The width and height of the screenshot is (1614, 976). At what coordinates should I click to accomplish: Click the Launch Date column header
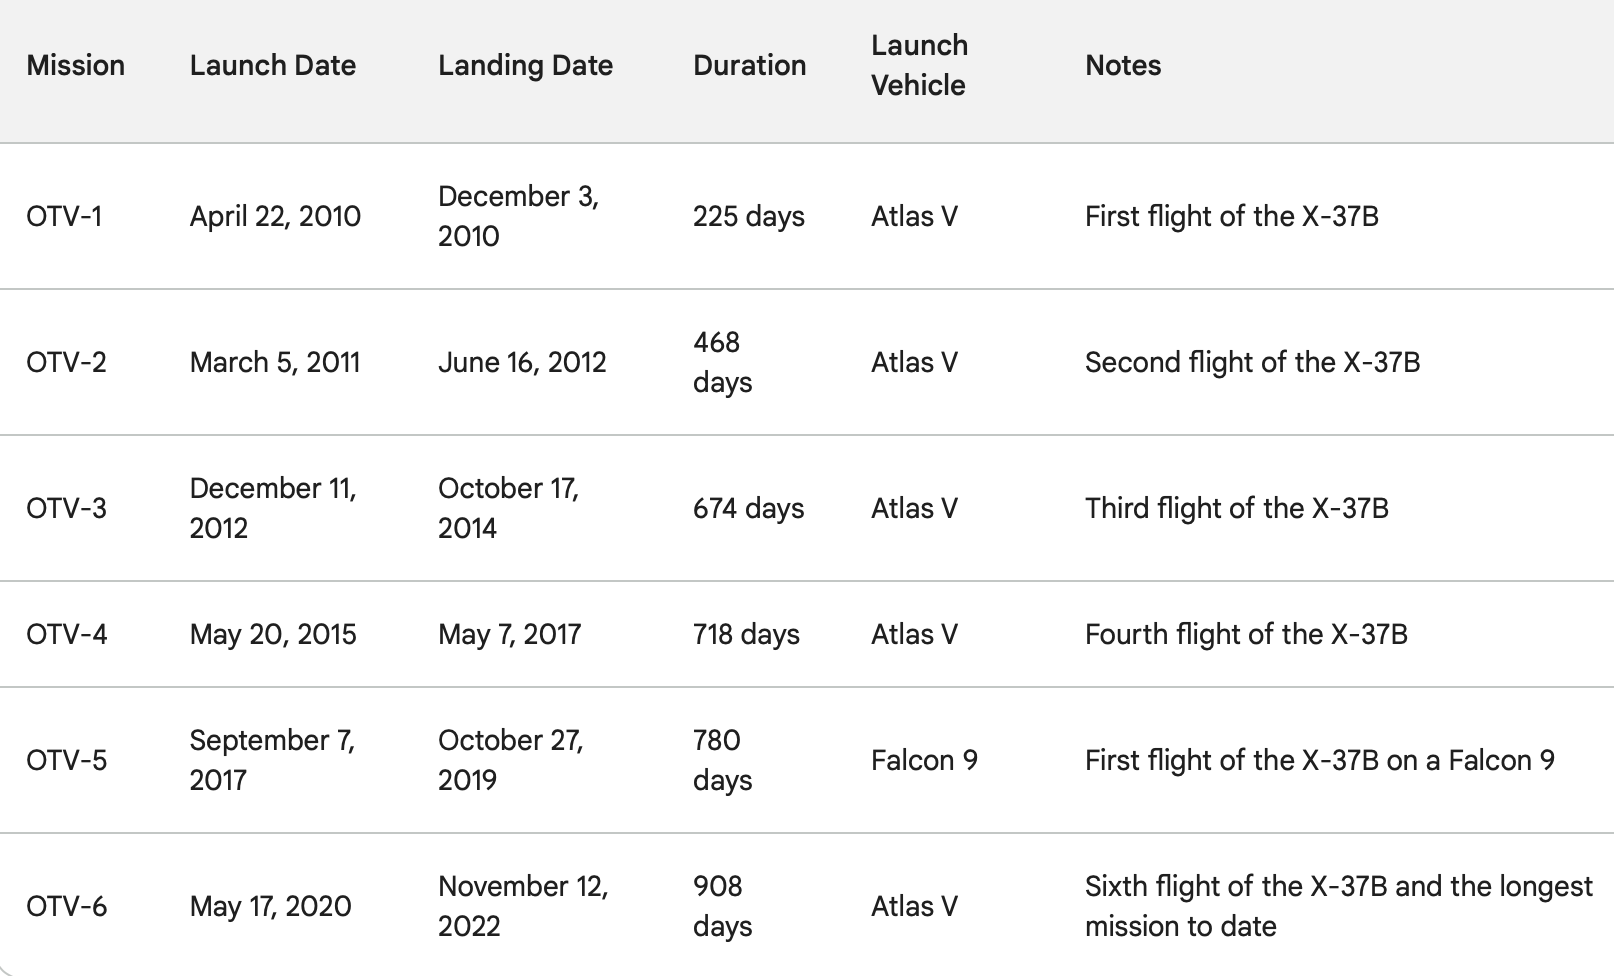tap(272, 66)
